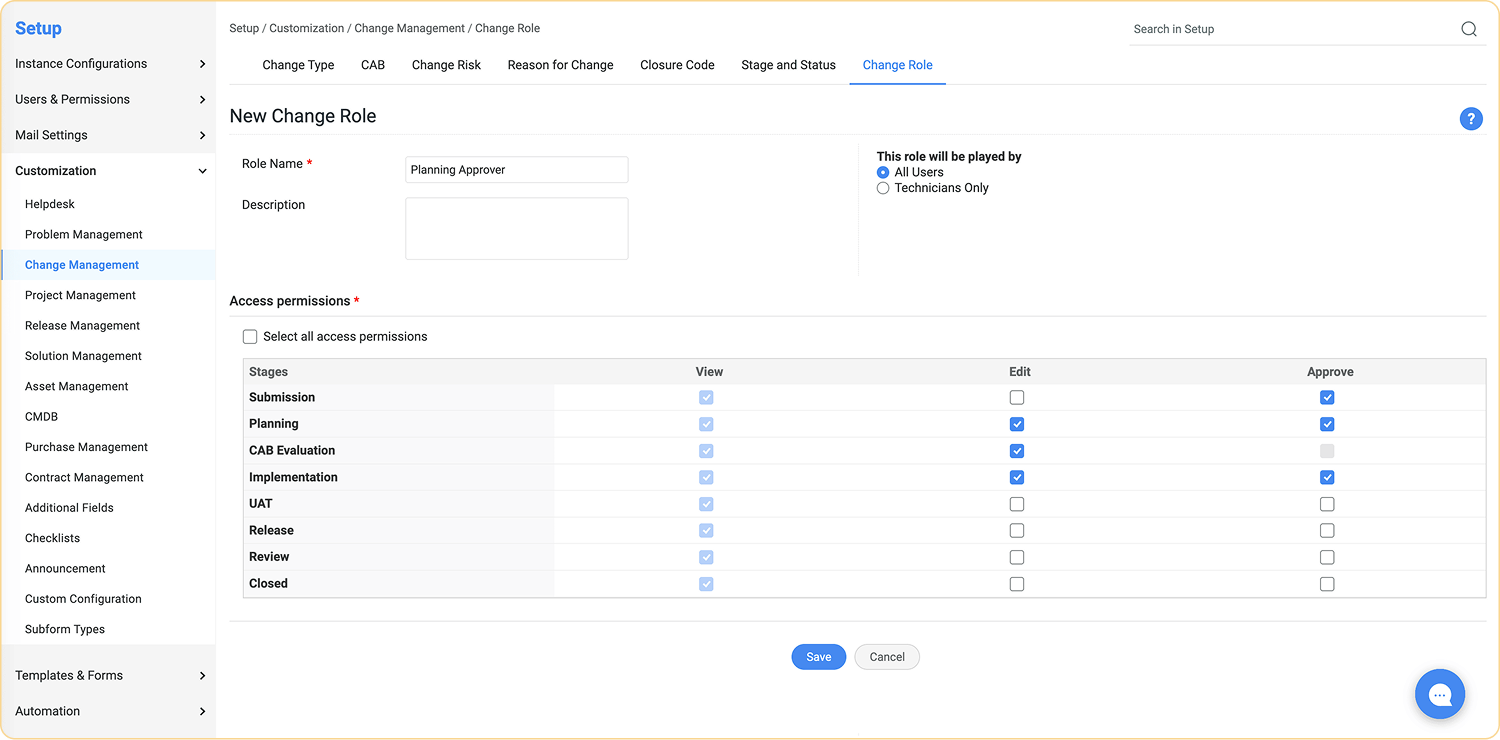Tick Approve checkbox for UAT stage
Viewport: 1500px width, 740px height.
click(x=1327, y=504)
